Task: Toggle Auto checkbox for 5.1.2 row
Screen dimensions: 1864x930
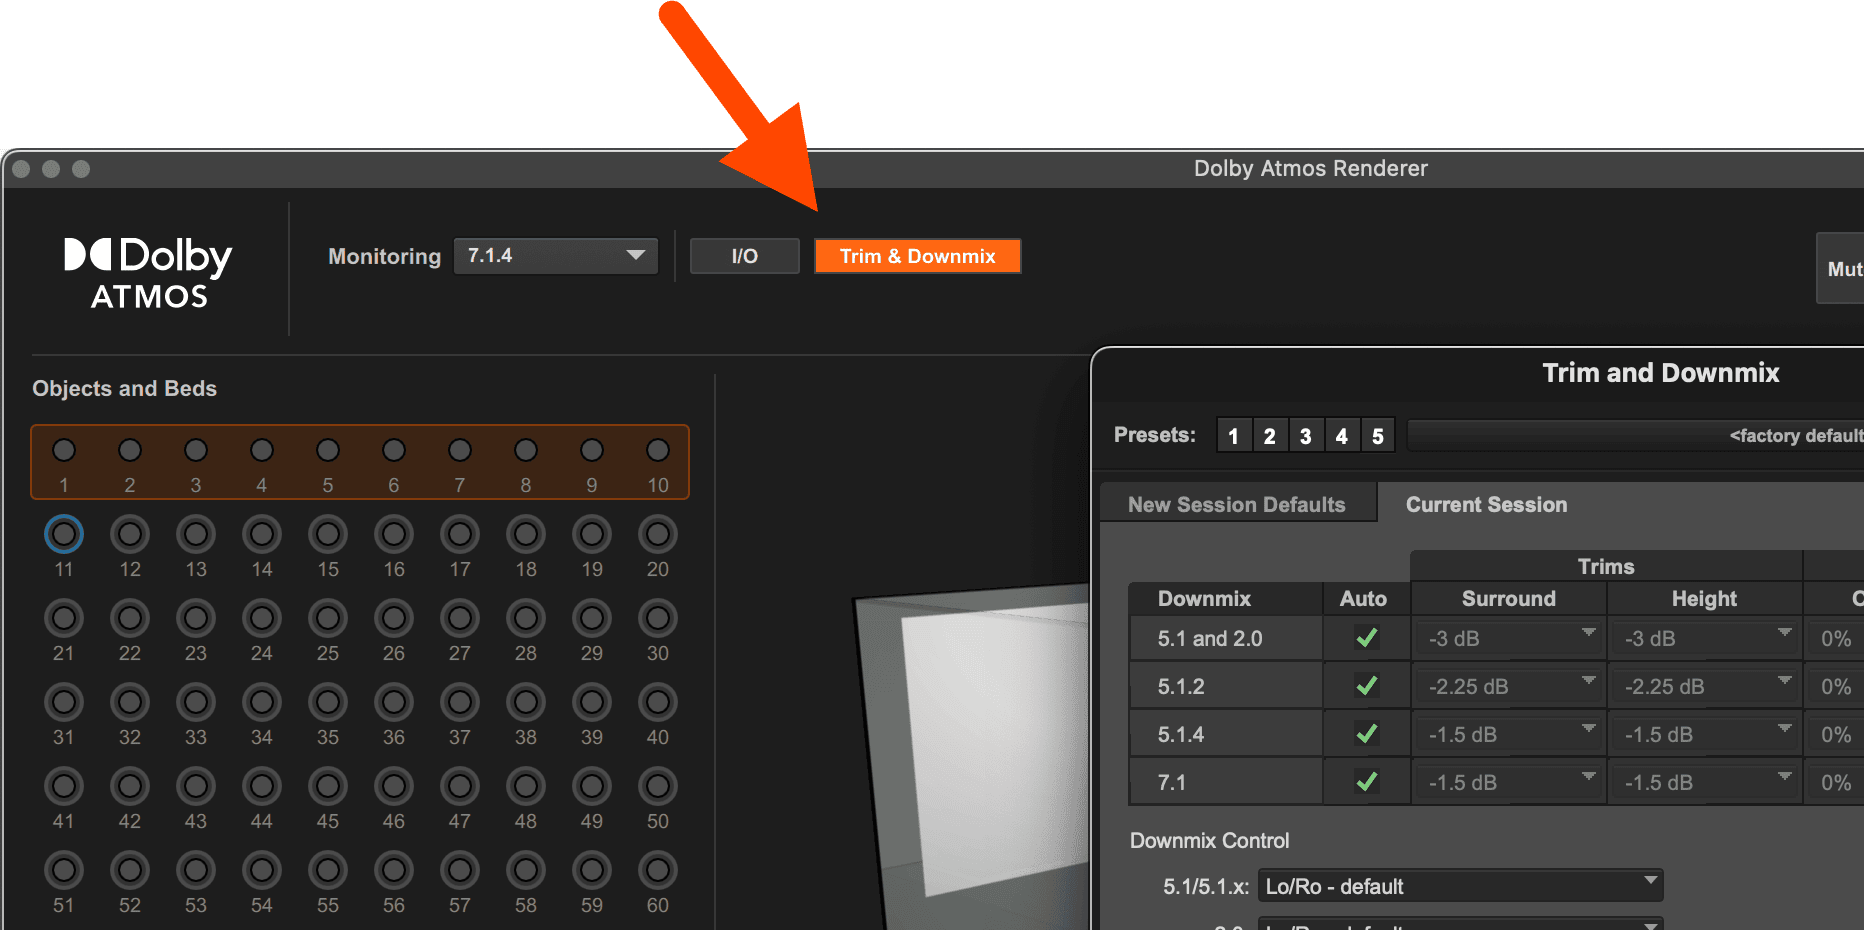Action: pos(1366,686)
